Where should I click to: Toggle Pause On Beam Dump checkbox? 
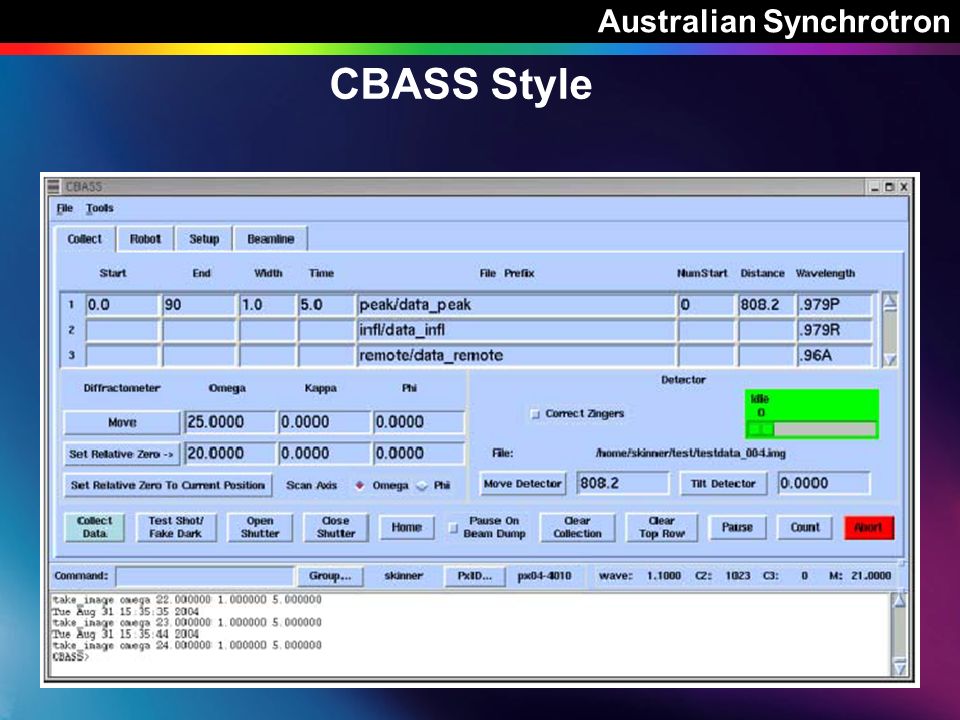[453, 528]
